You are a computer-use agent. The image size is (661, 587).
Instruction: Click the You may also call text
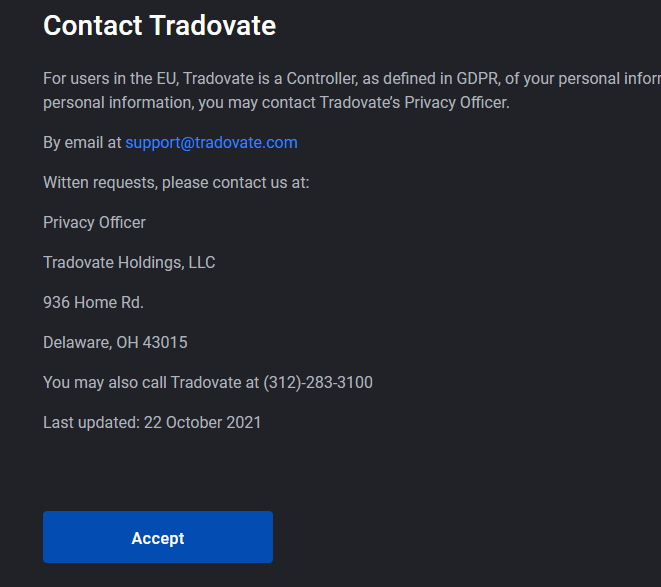(x=105, y=382)
